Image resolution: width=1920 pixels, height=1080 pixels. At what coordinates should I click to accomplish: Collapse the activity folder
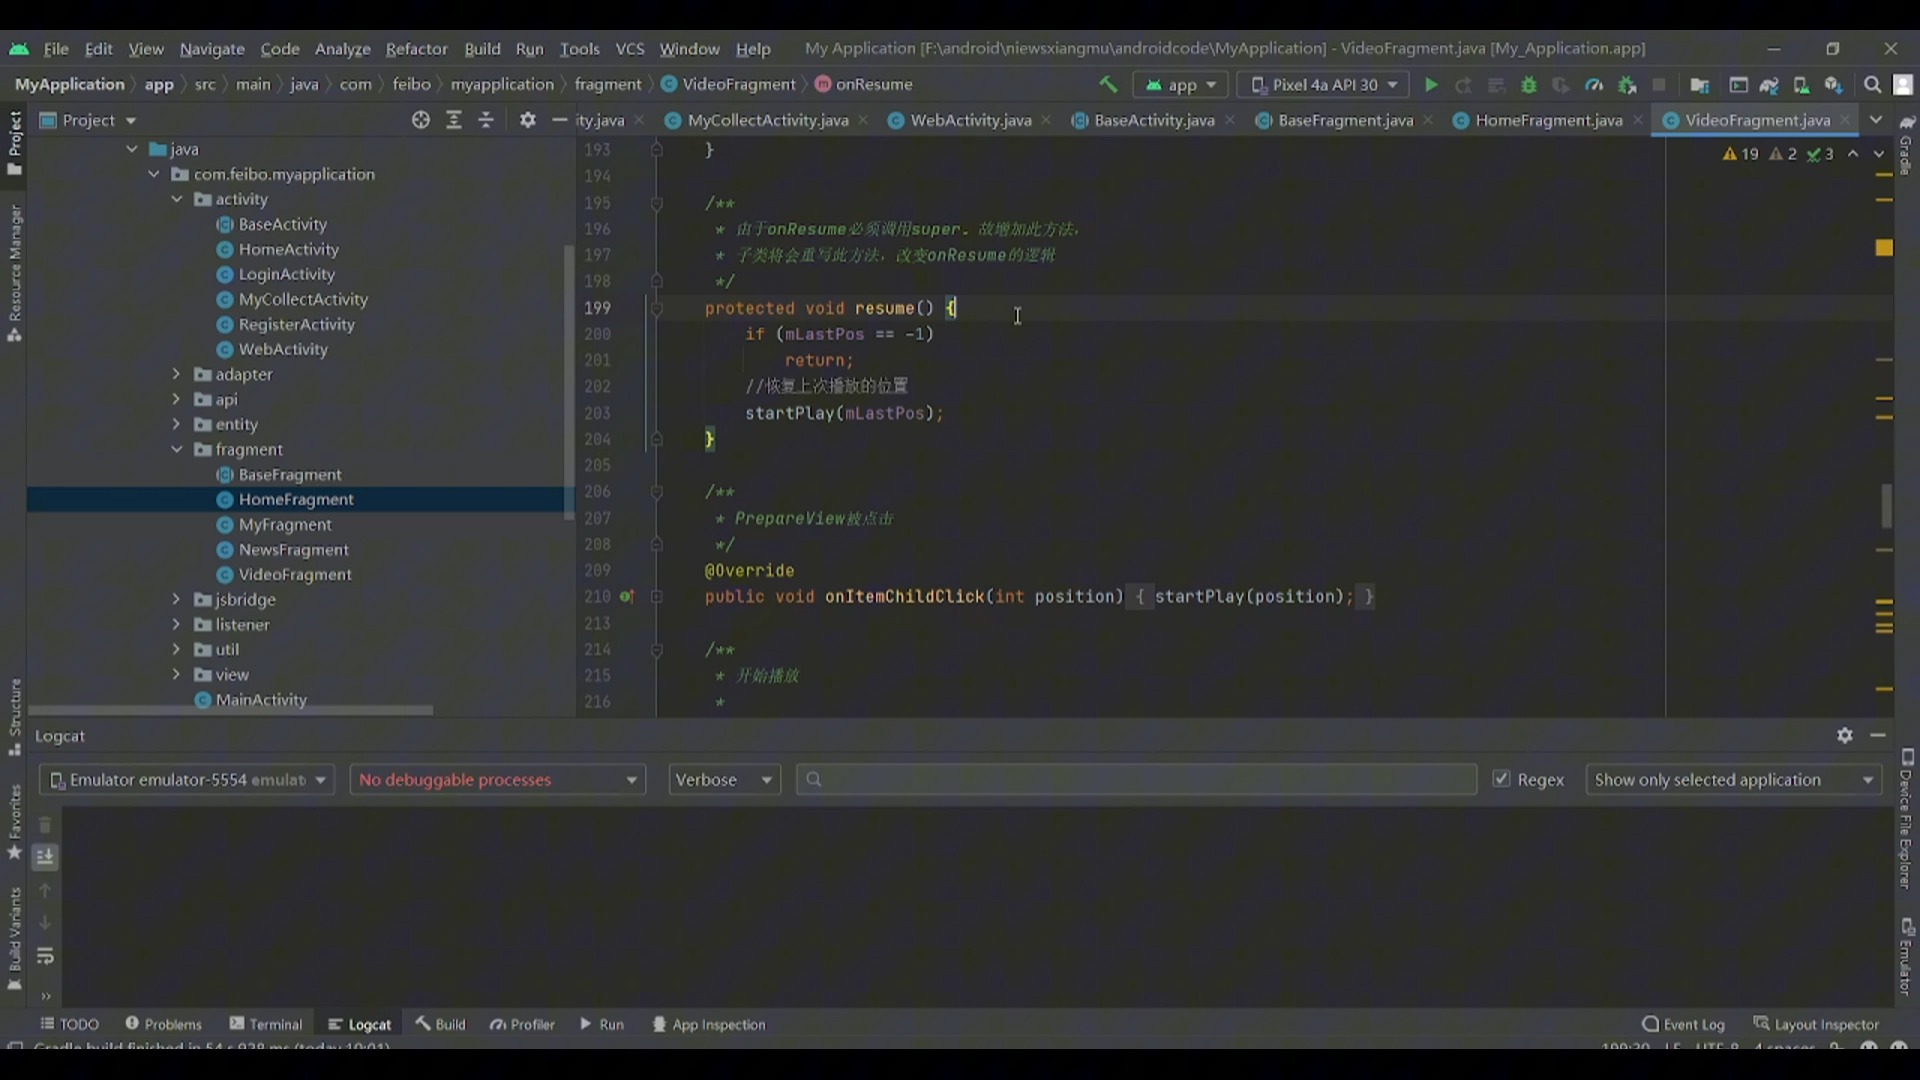(176, 199)
